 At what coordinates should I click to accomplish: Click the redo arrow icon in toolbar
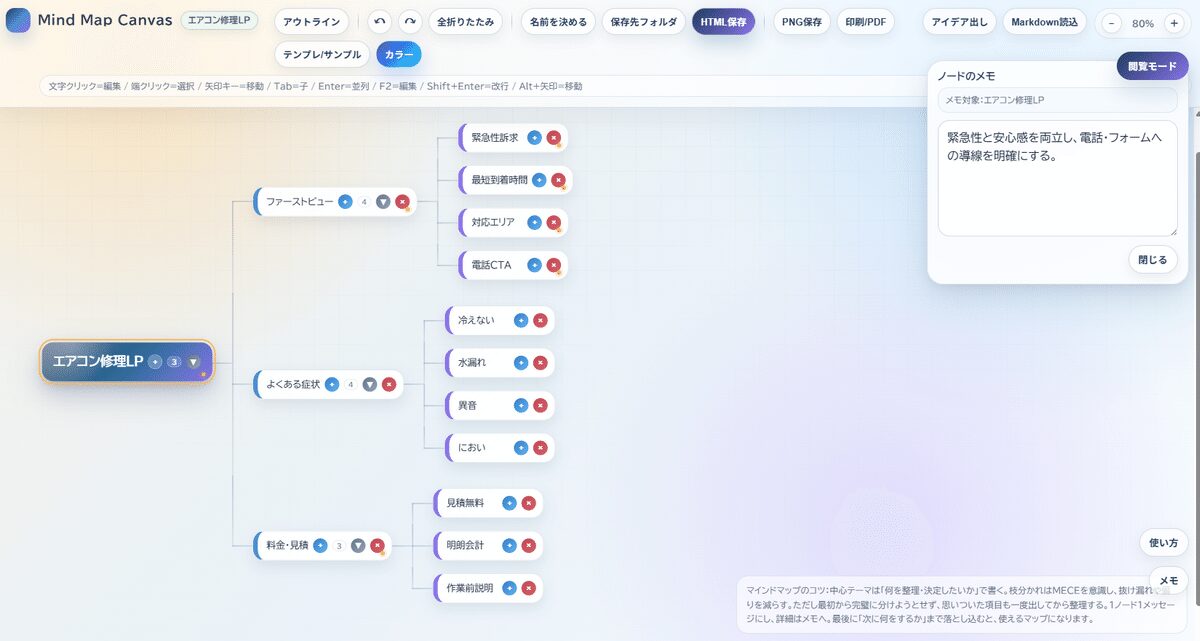click(x=410, y=22)
